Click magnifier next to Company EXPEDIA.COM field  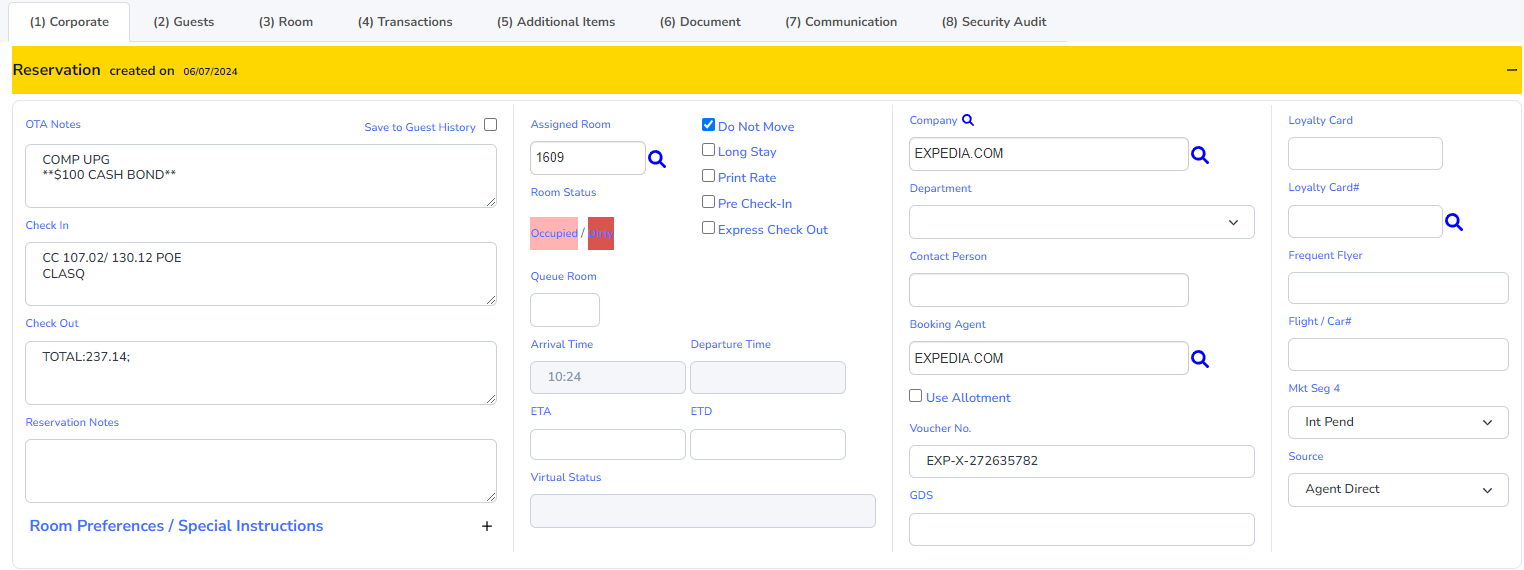tap(1200, 155)
